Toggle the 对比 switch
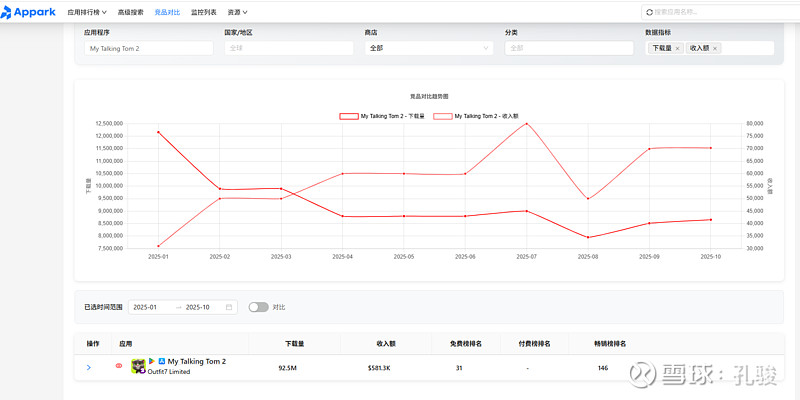The image size is (800, 400). [x=258, y=307]
